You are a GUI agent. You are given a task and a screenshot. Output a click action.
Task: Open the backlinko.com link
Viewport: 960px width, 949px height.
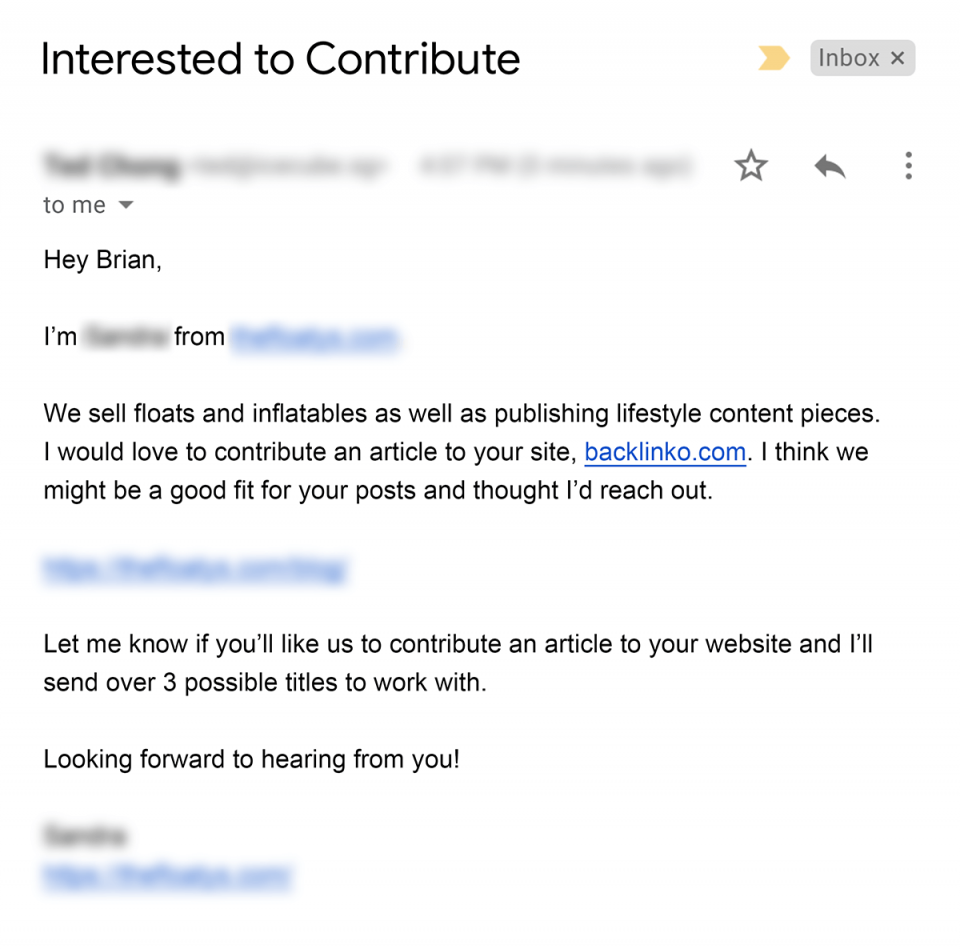coord(665,452)
